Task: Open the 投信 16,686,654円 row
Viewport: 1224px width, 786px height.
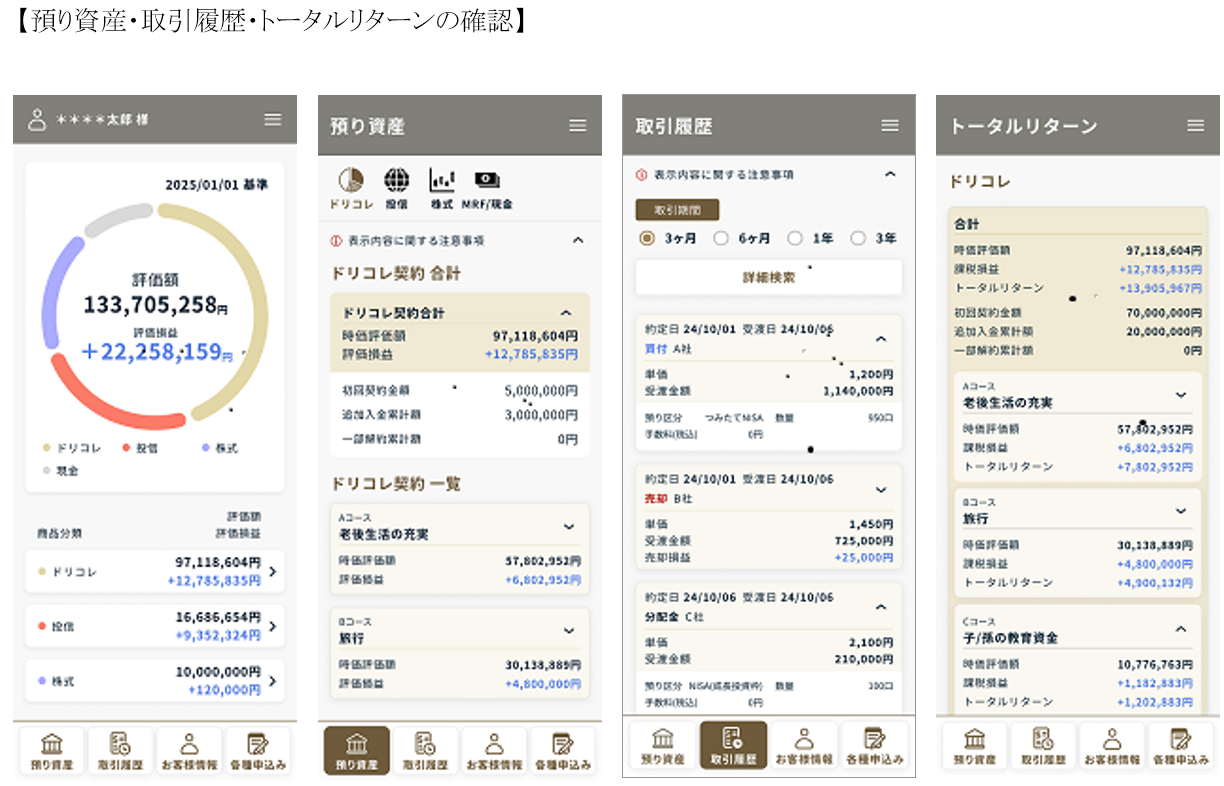Action: point(155,626)
